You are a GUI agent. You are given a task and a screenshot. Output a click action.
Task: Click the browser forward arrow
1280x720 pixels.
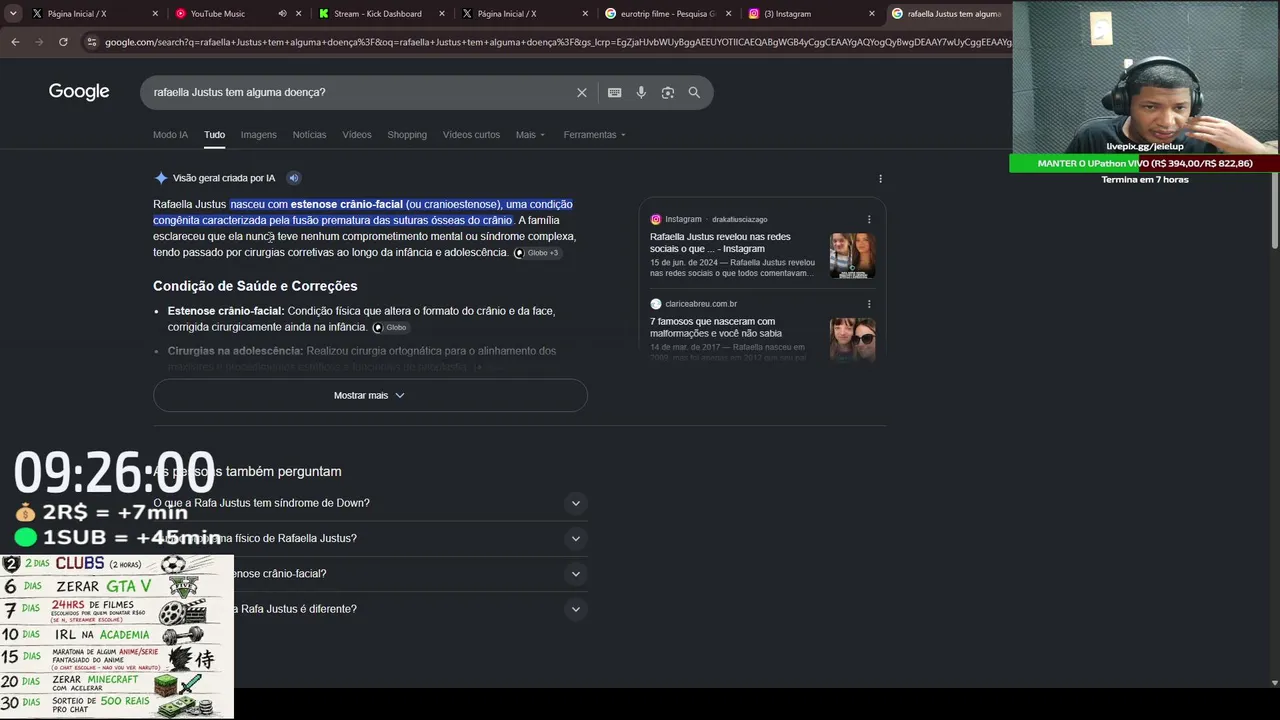pyautogui.click(x=39, y=42)
